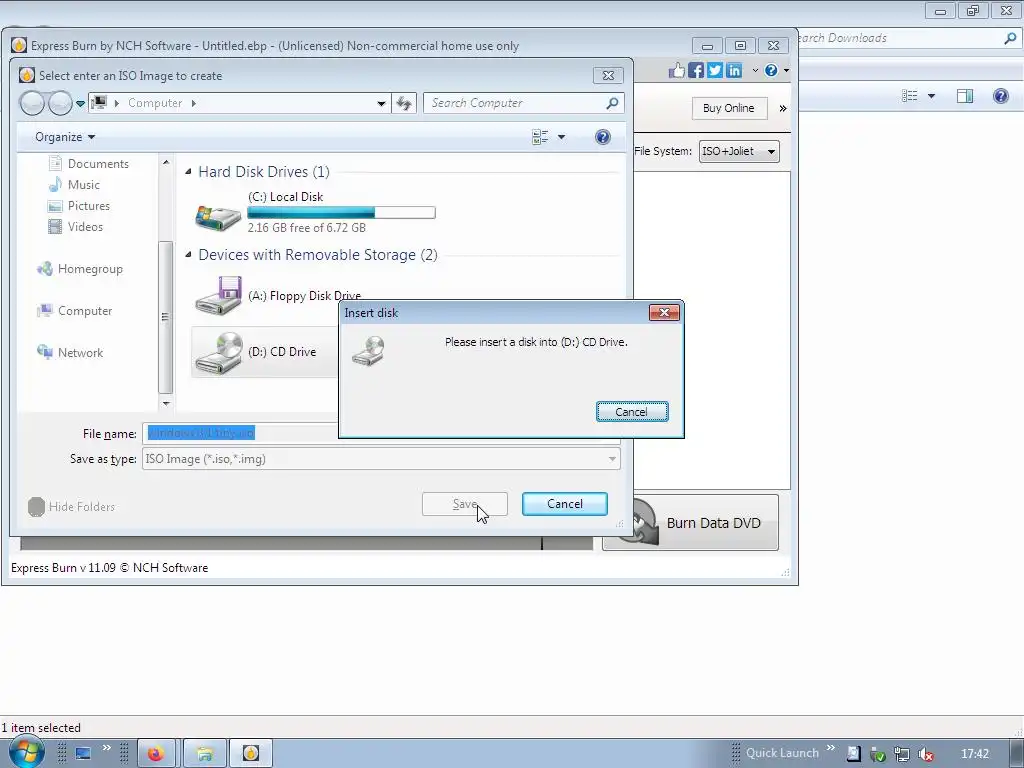The image size is (1024, 768).
Task: Expand the address bar previous locations dropdown
Action: 381,103
